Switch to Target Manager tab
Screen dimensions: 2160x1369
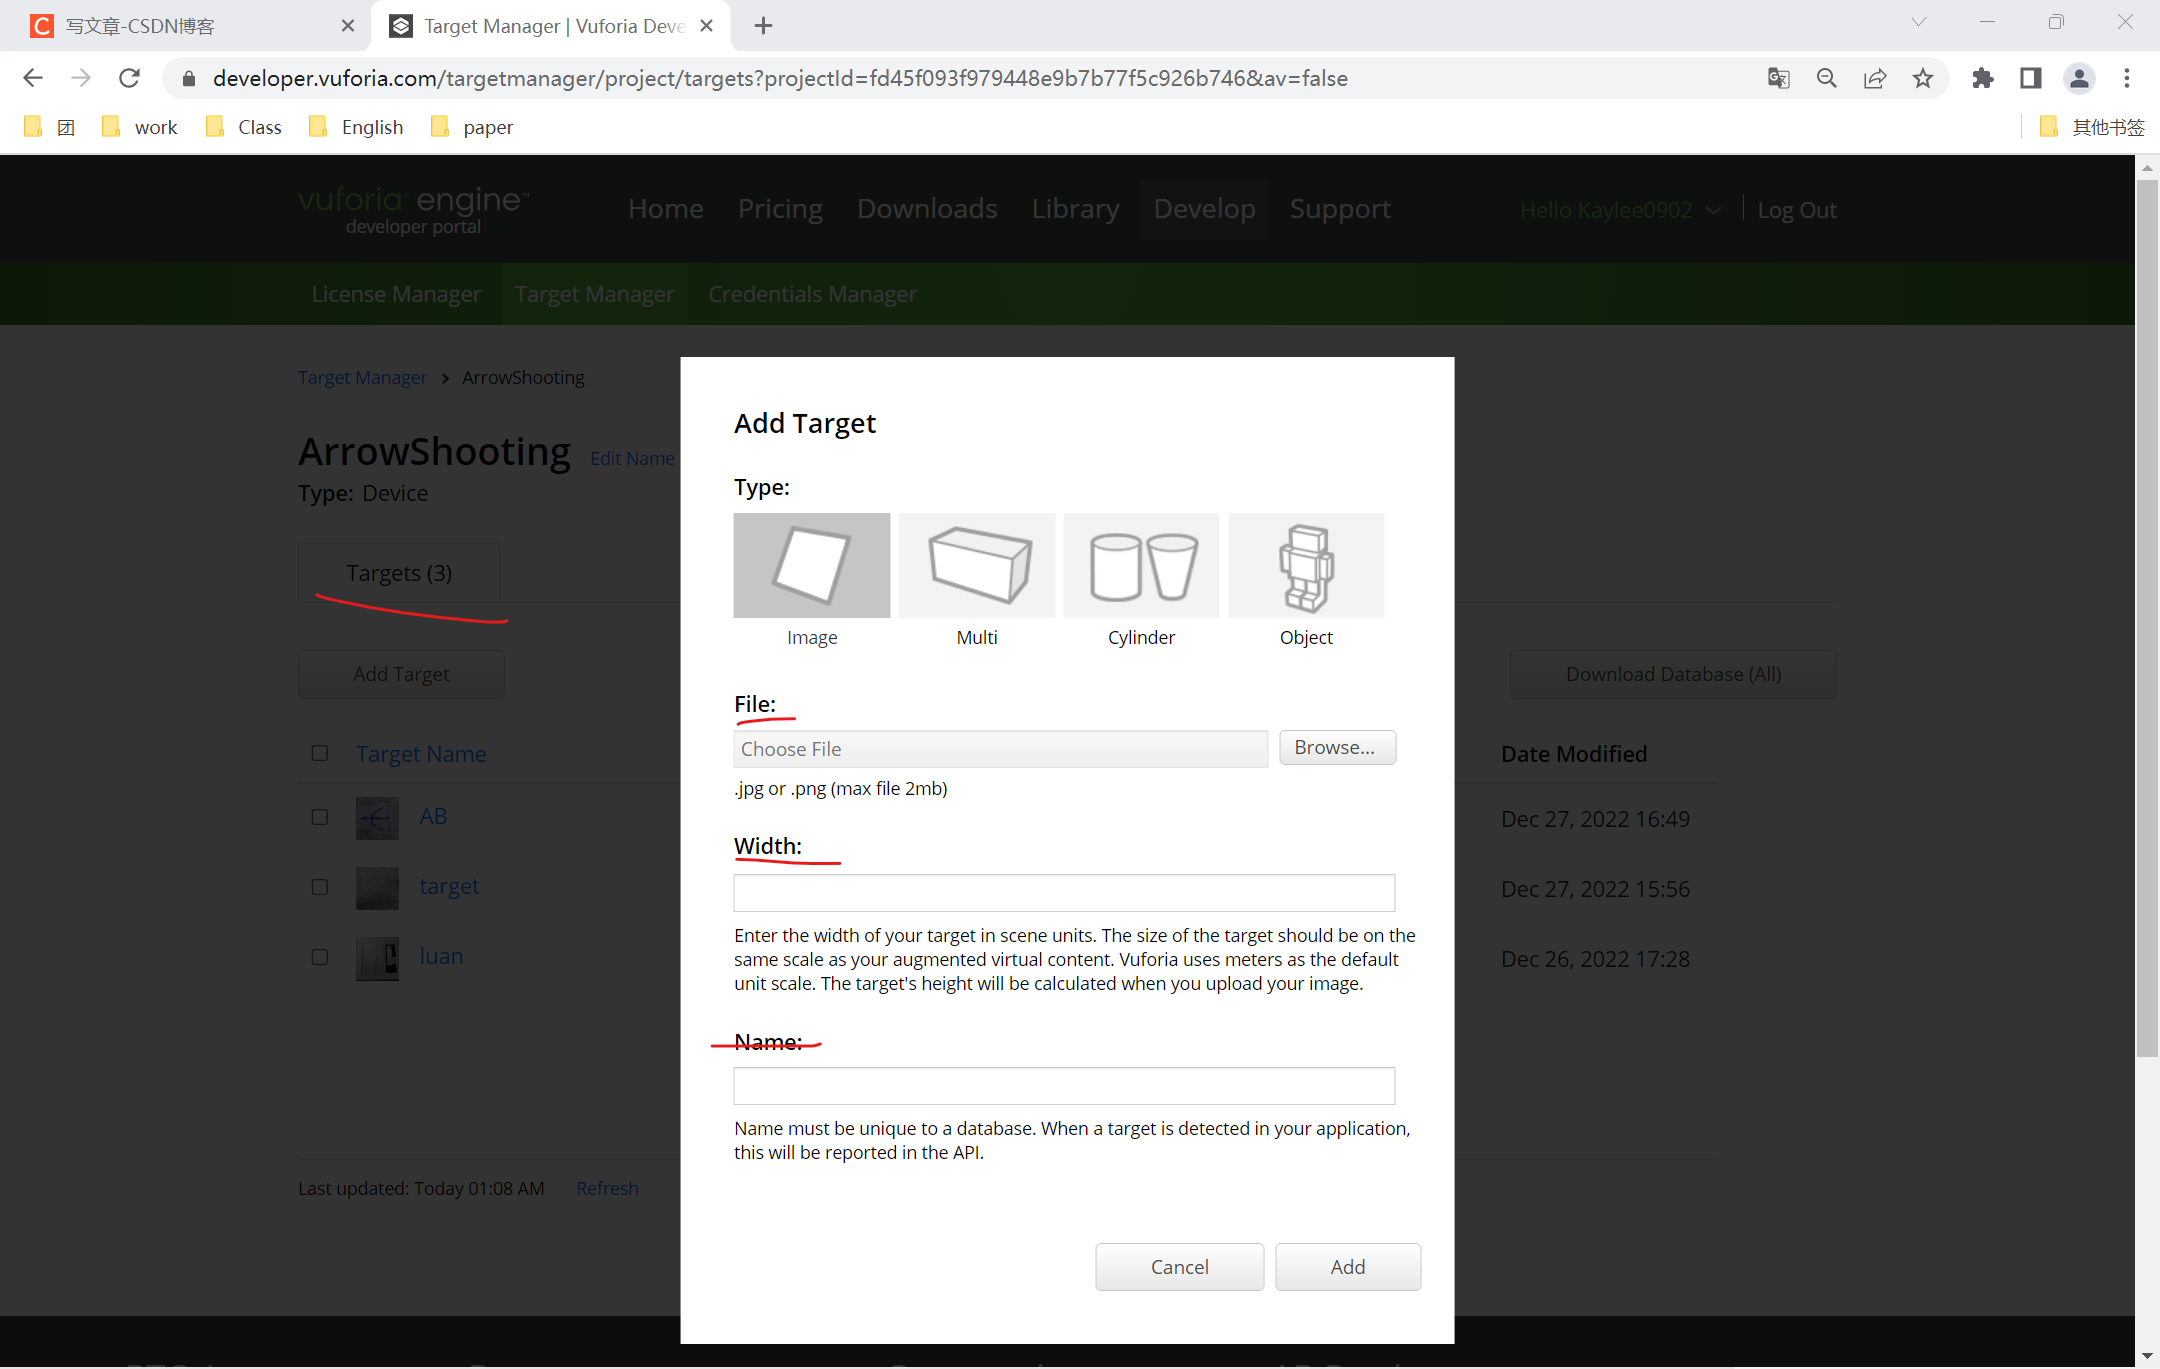click(594, 294)
